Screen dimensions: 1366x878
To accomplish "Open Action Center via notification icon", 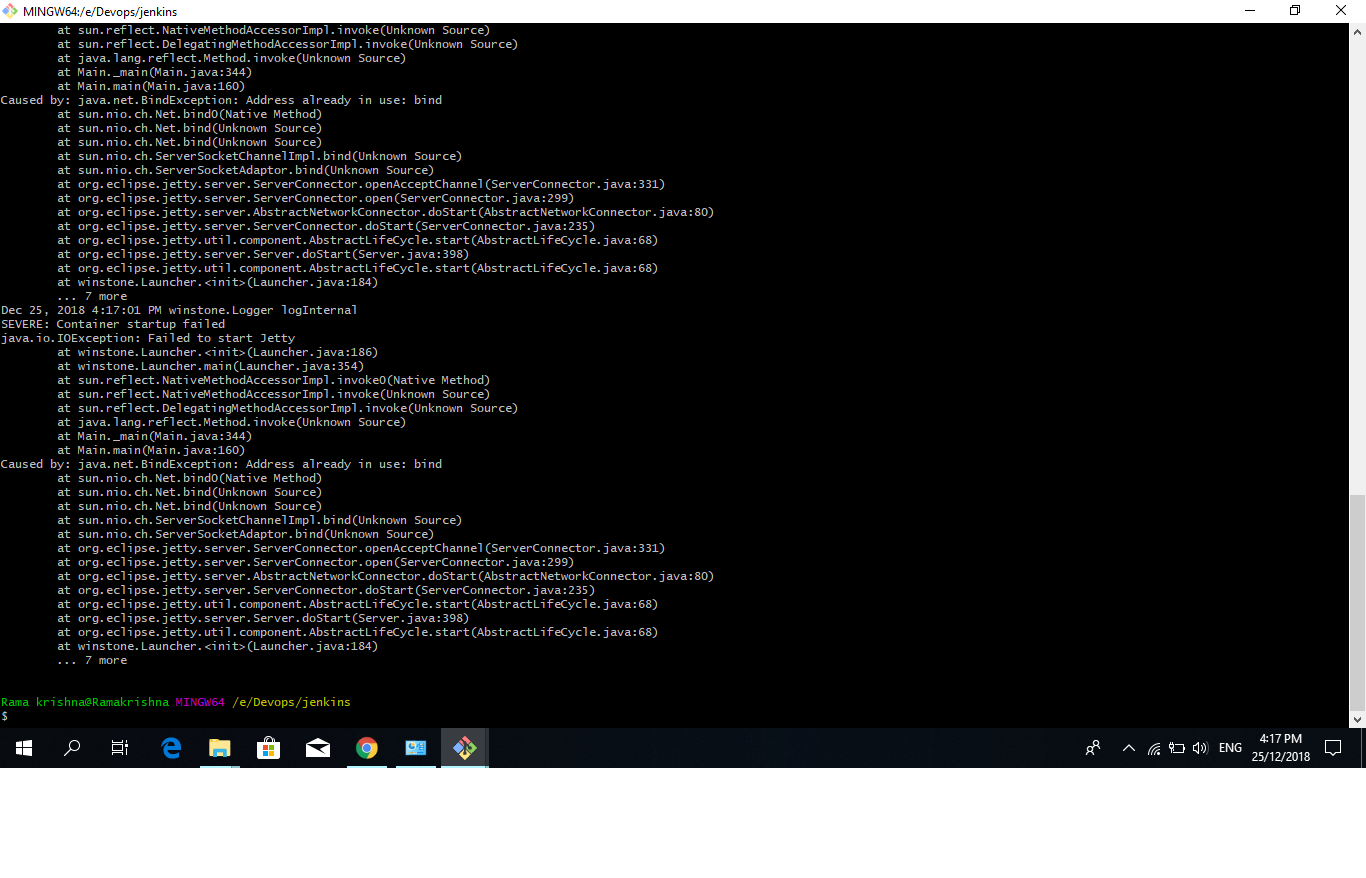I will pyautogui.click(x=1334, y=747).
